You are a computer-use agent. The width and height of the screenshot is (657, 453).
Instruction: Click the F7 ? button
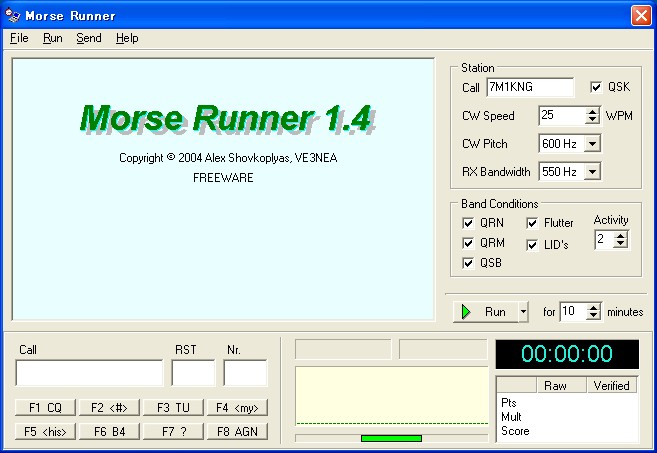[x=173, y=432]
